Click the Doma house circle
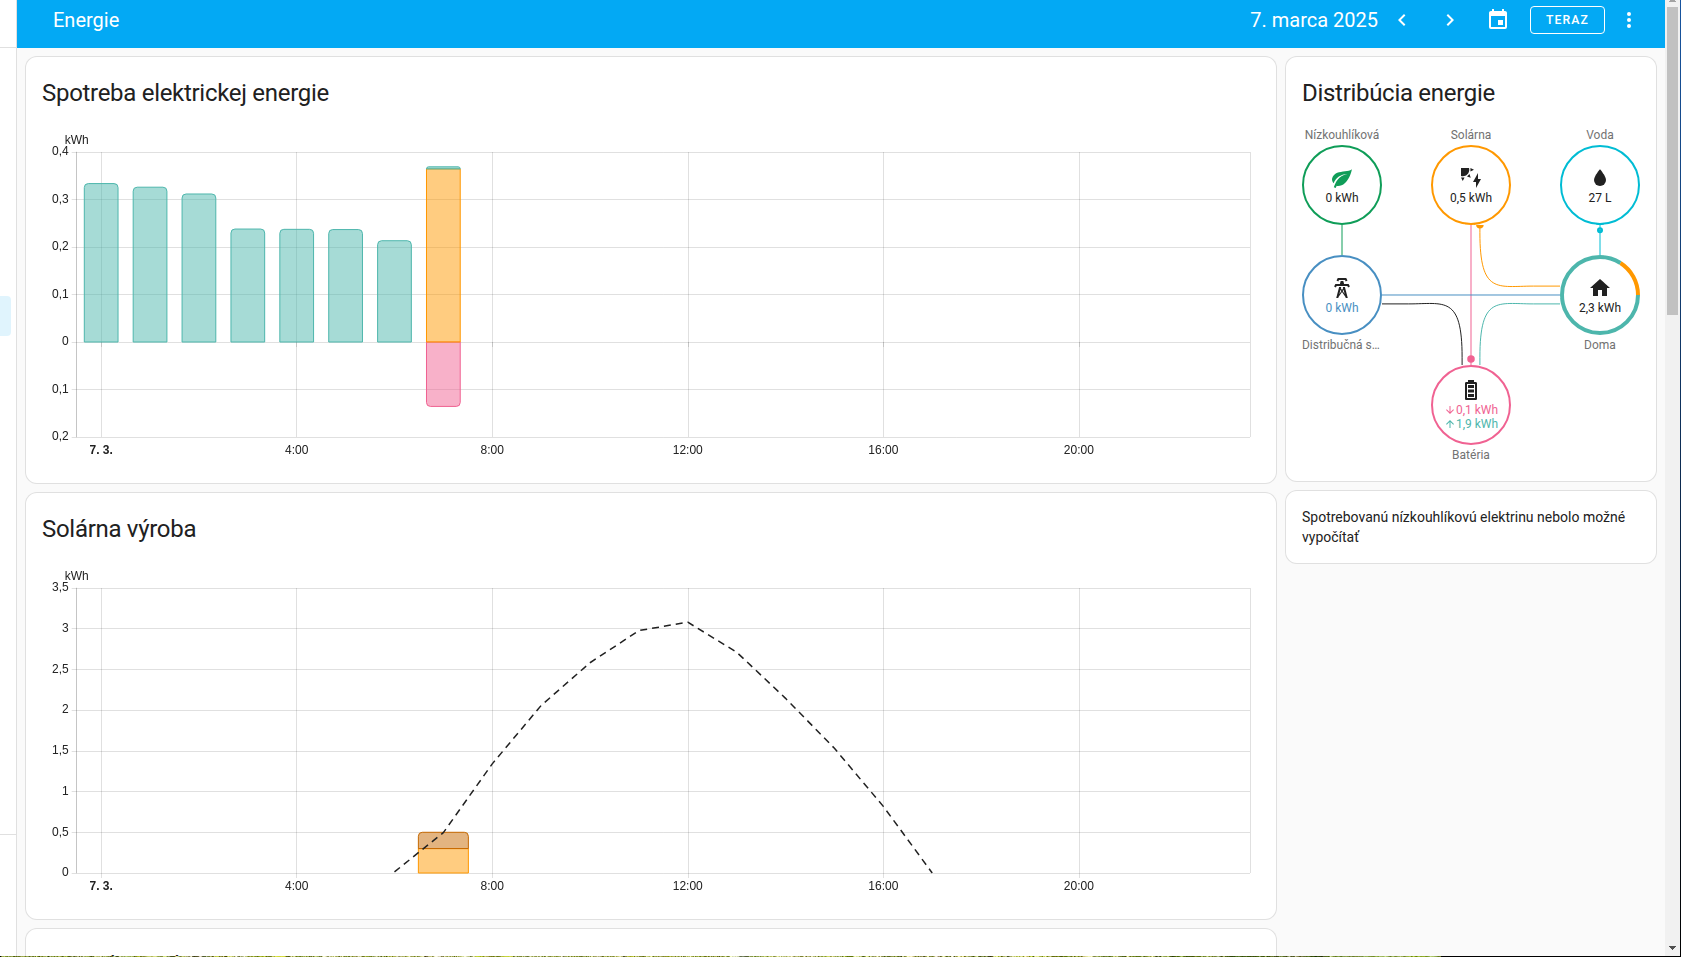1681x957 pixels. tap(1599, 295)
